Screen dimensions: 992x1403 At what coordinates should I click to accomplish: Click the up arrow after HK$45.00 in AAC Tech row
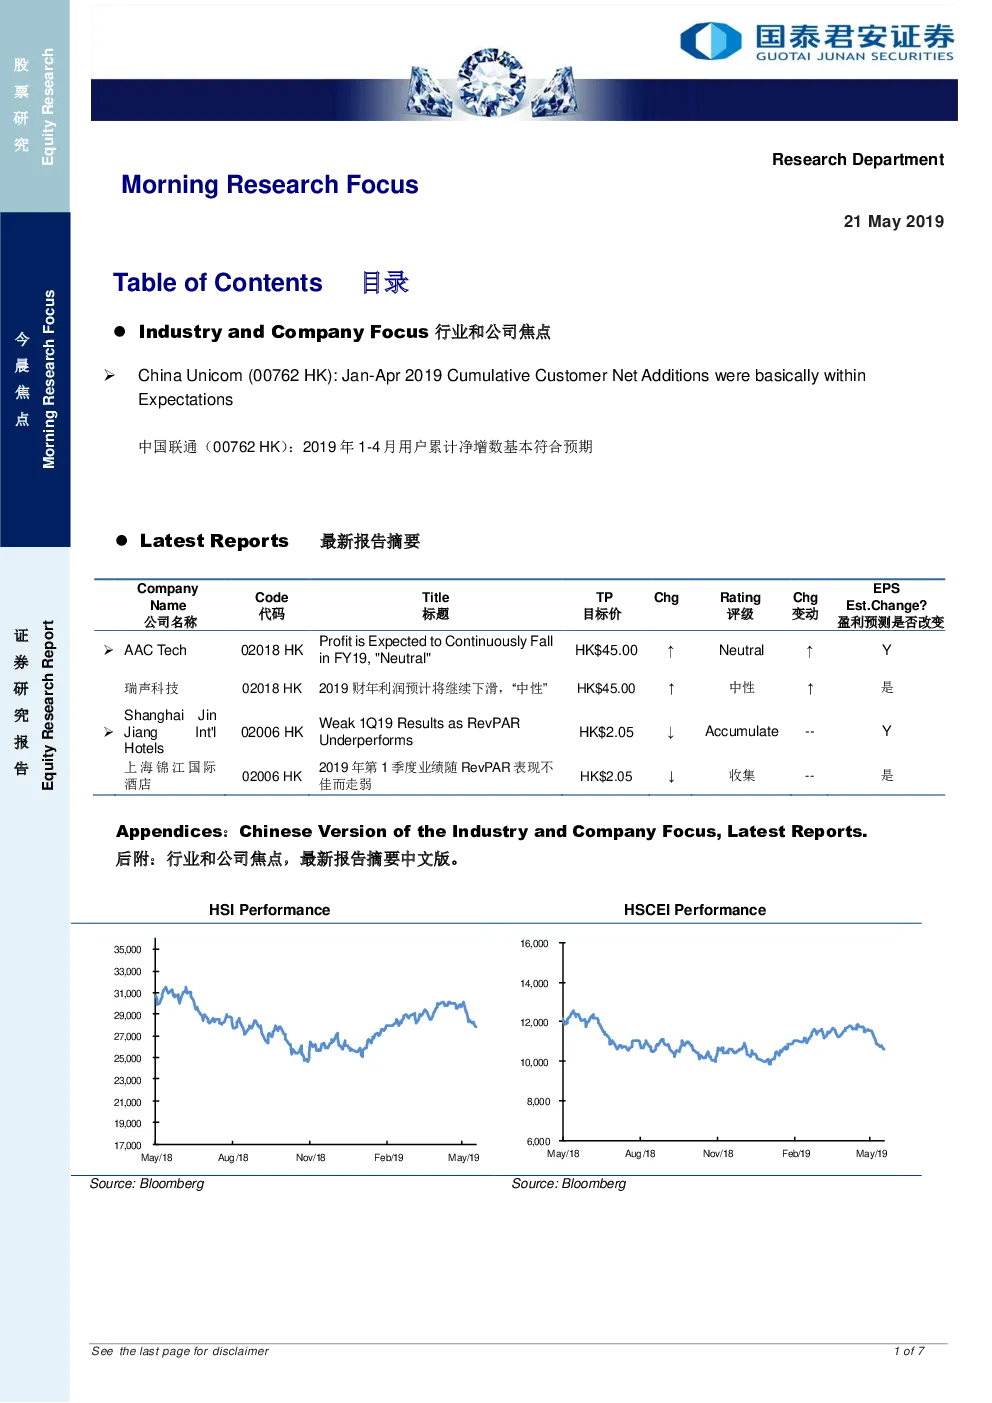(670, 651)
